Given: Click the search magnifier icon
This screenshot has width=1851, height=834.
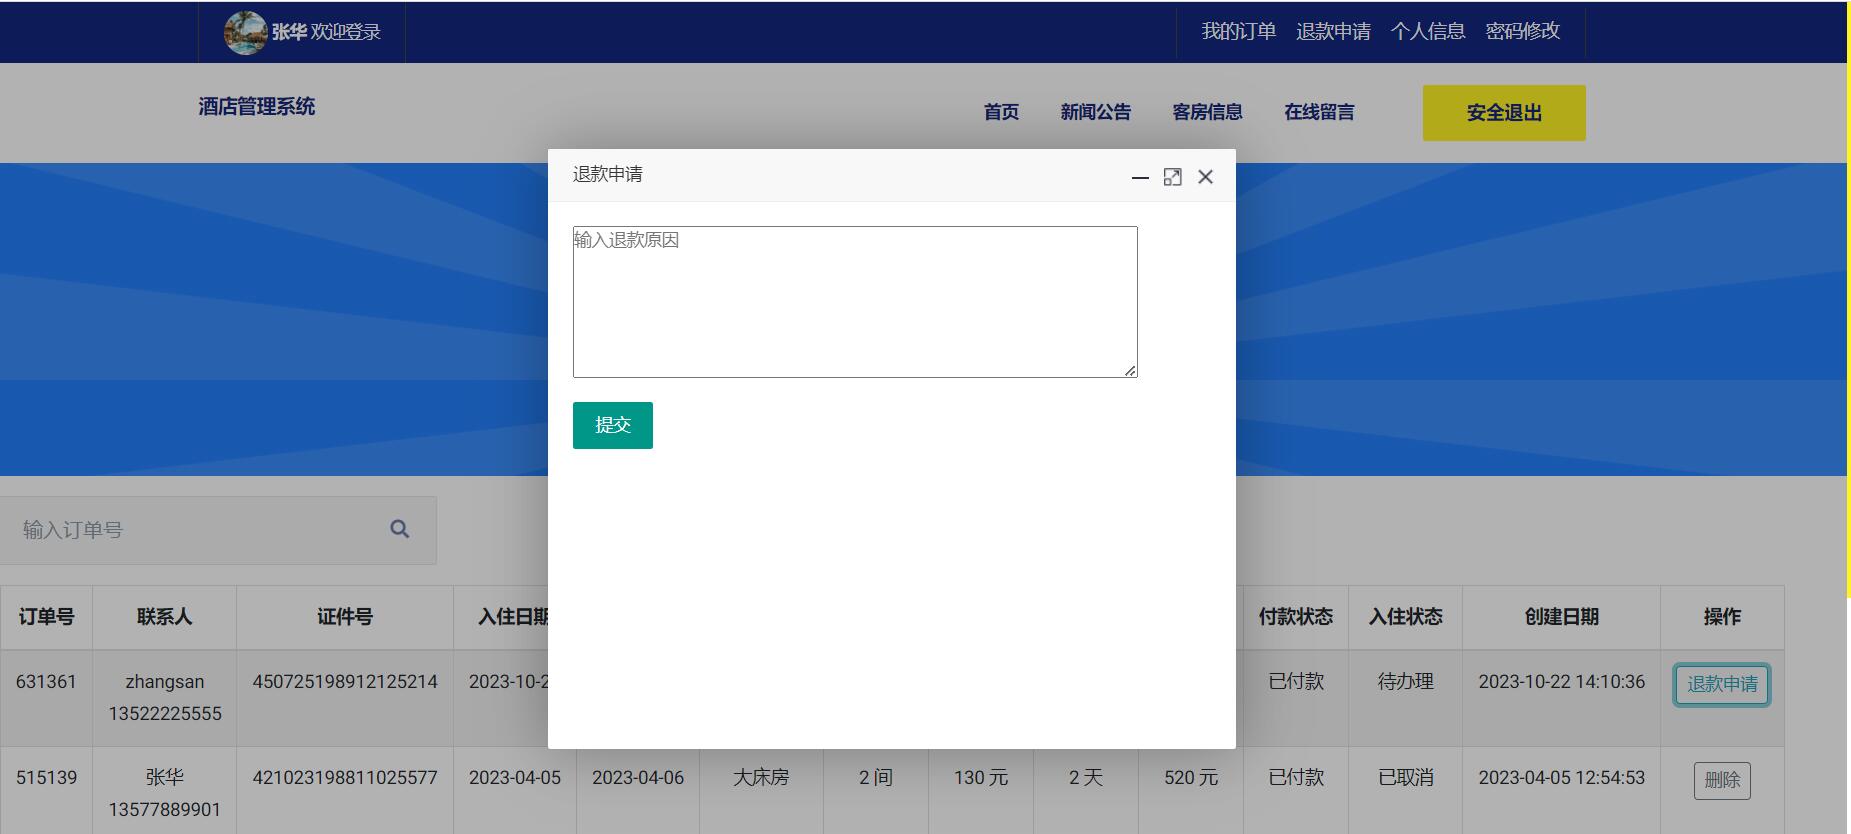Looking at the screenshot, I should (x=399, y=529).
